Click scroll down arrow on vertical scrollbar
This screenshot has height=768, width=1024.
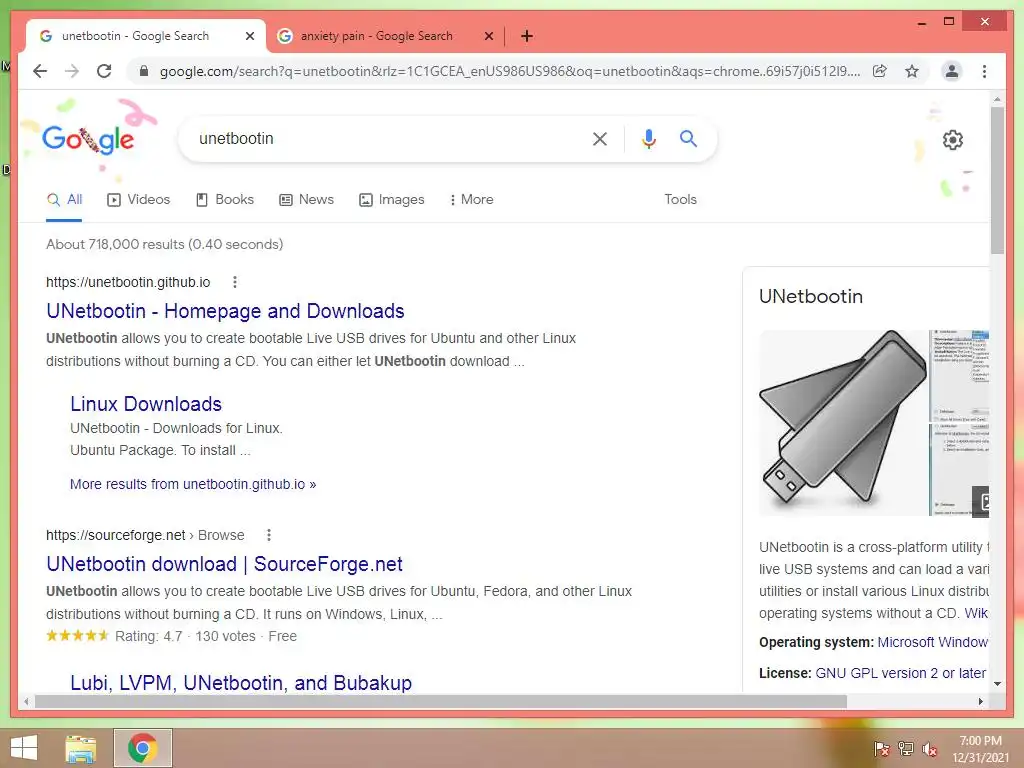(x=997, y=684)
